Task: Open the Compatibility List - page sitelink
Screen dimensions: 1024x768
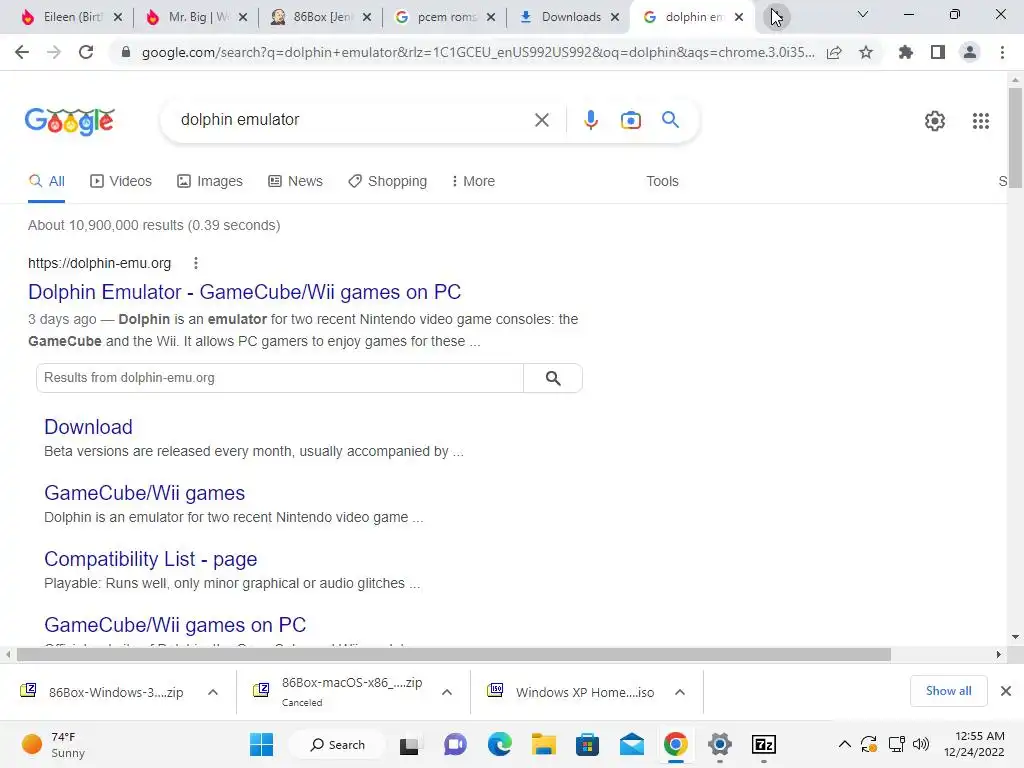Action: [150, 559]
